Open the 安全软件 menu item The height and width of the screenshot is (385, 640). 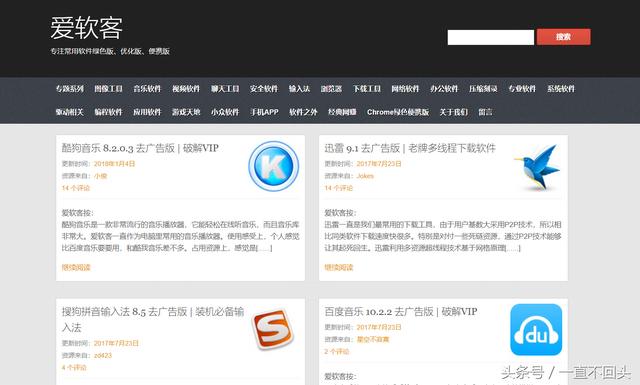point(264,89)
